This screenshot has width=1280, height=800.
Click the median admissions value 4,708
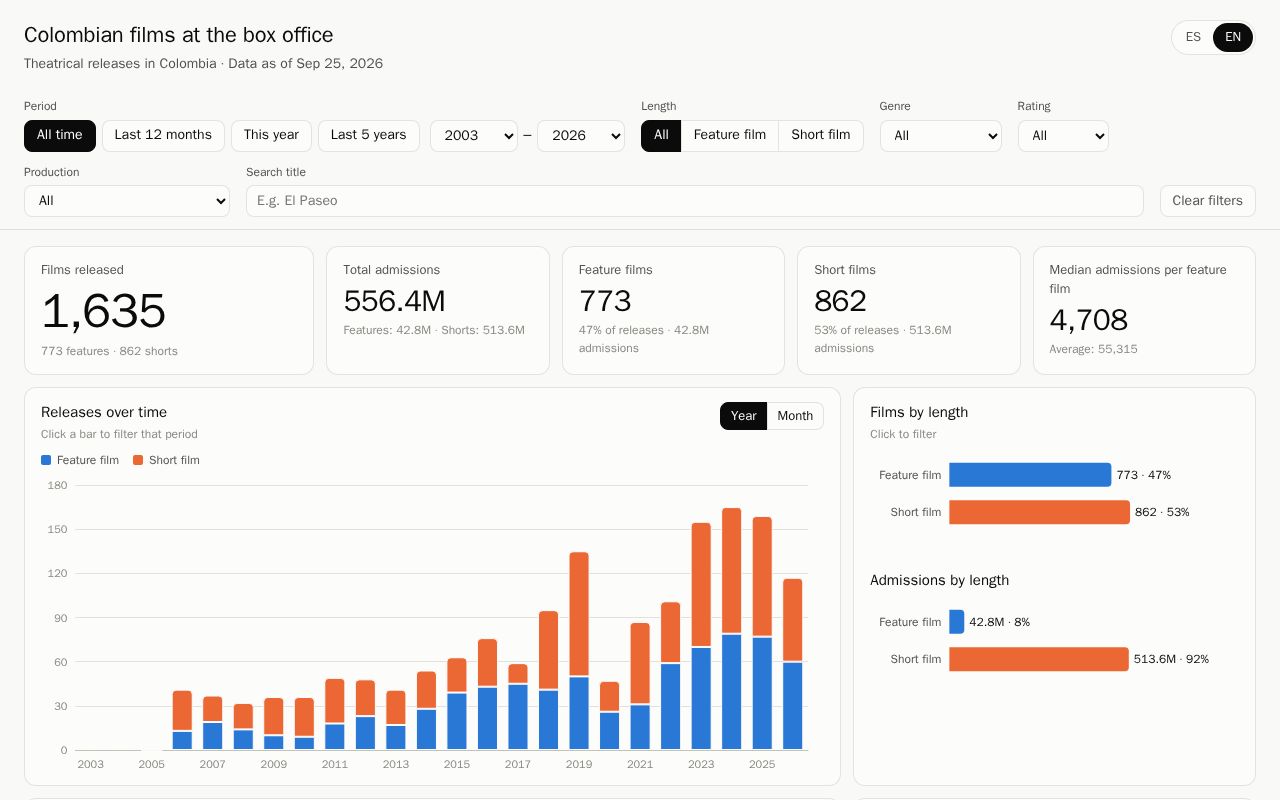(x=1088, y=320)
